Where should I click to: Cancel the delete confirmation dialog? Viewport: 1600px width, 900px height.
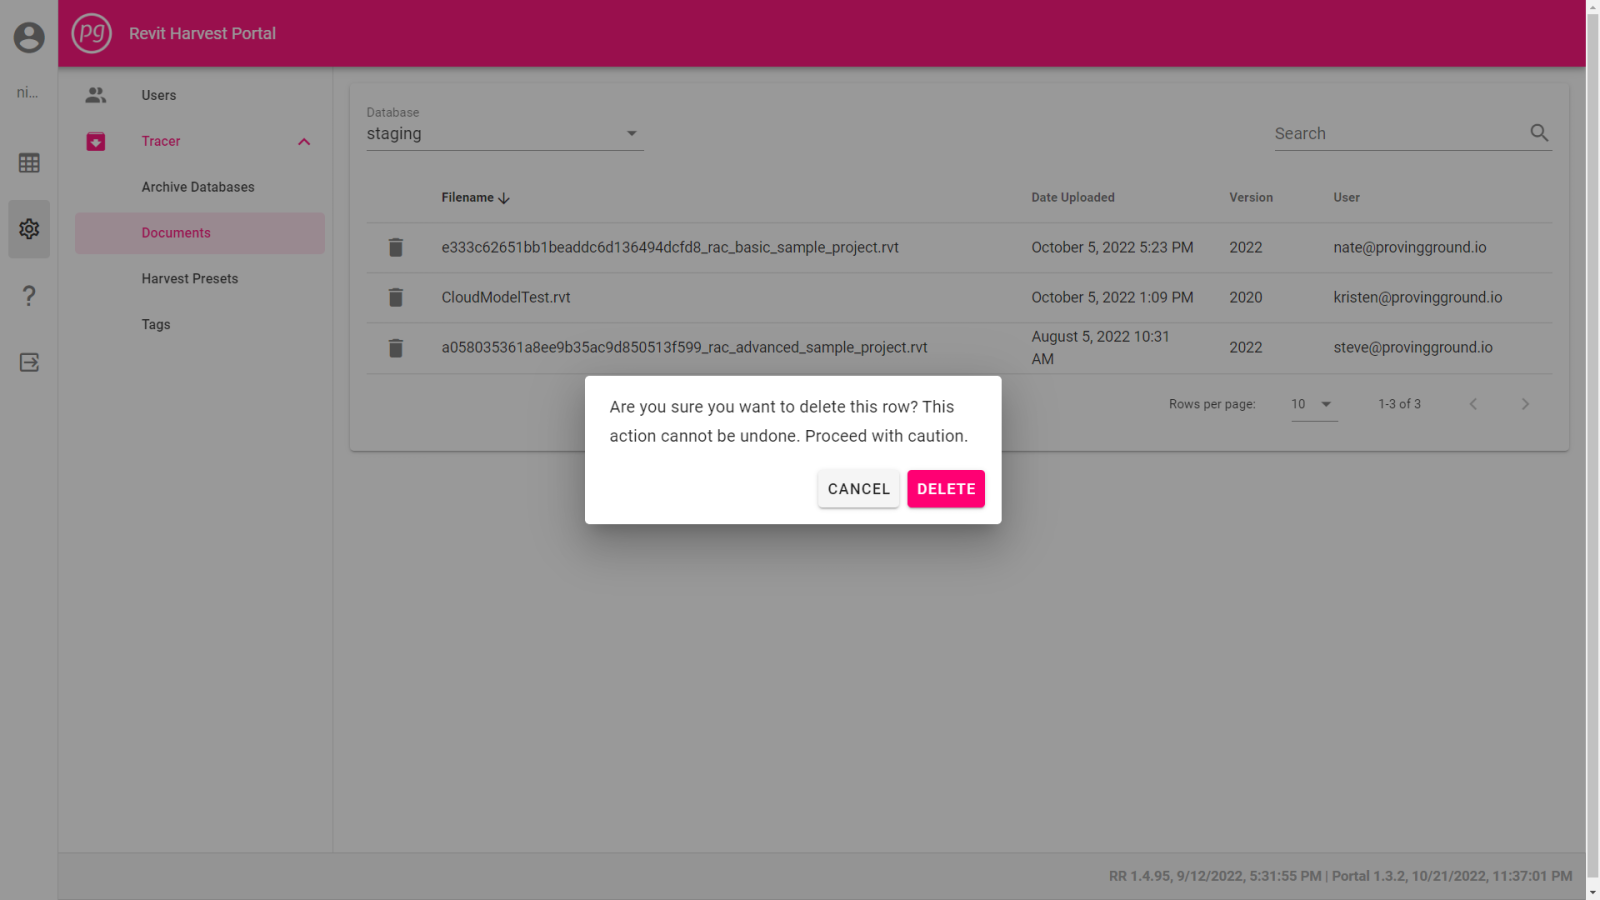(858, 489)
